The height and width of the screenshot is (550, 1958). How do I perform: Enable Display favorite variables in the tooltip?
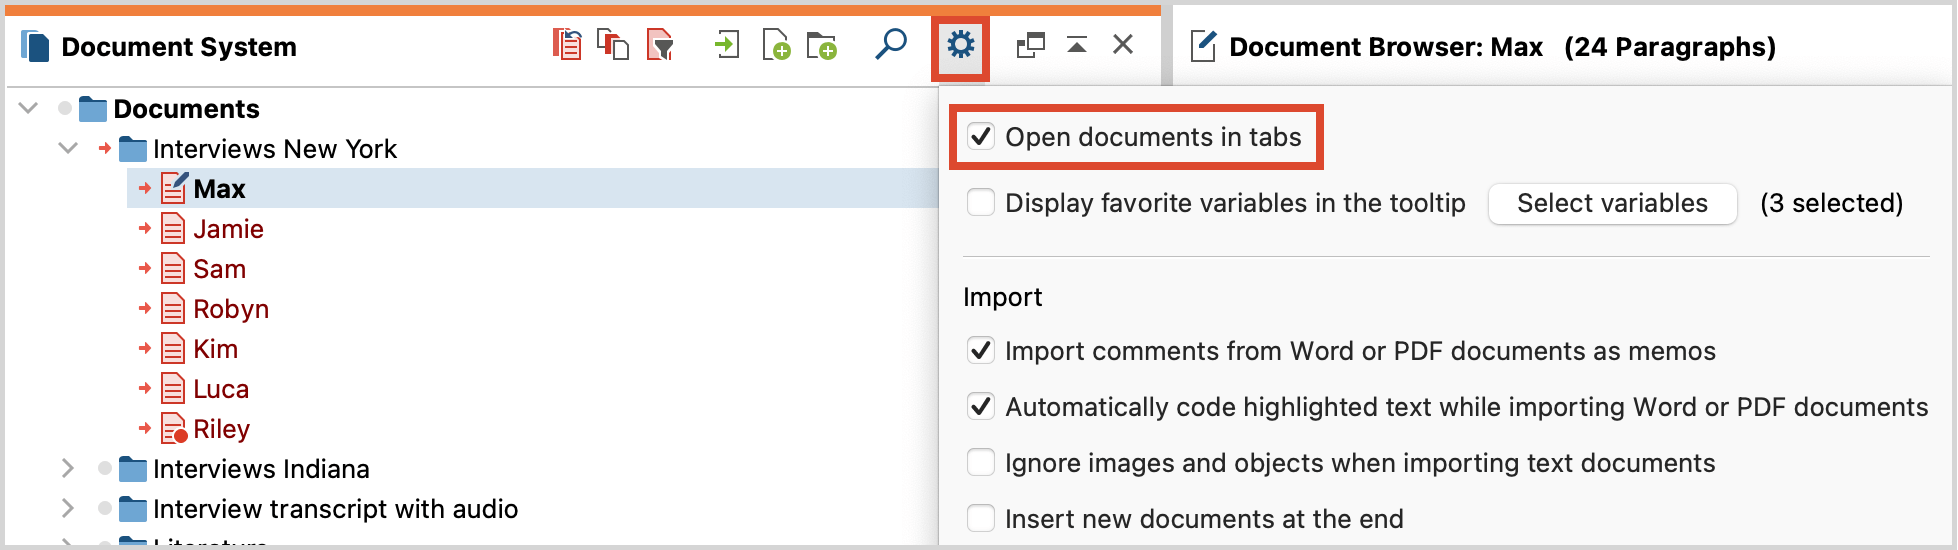(x=981, y=203)
